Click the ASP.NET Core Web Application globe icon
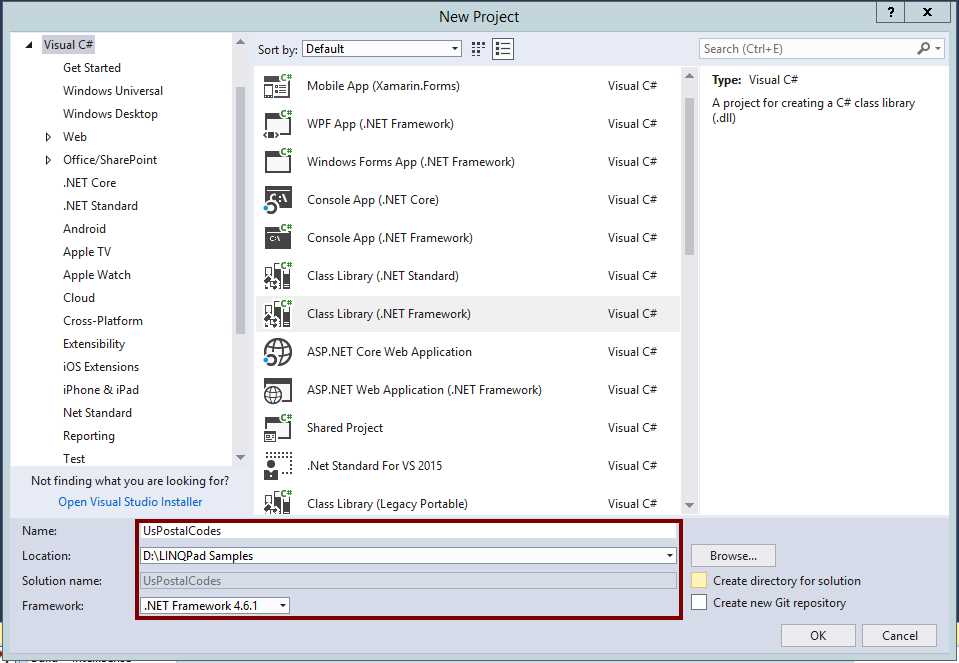Image resolution: width=959 pixels, height=663 pixels. pos(278,352)
